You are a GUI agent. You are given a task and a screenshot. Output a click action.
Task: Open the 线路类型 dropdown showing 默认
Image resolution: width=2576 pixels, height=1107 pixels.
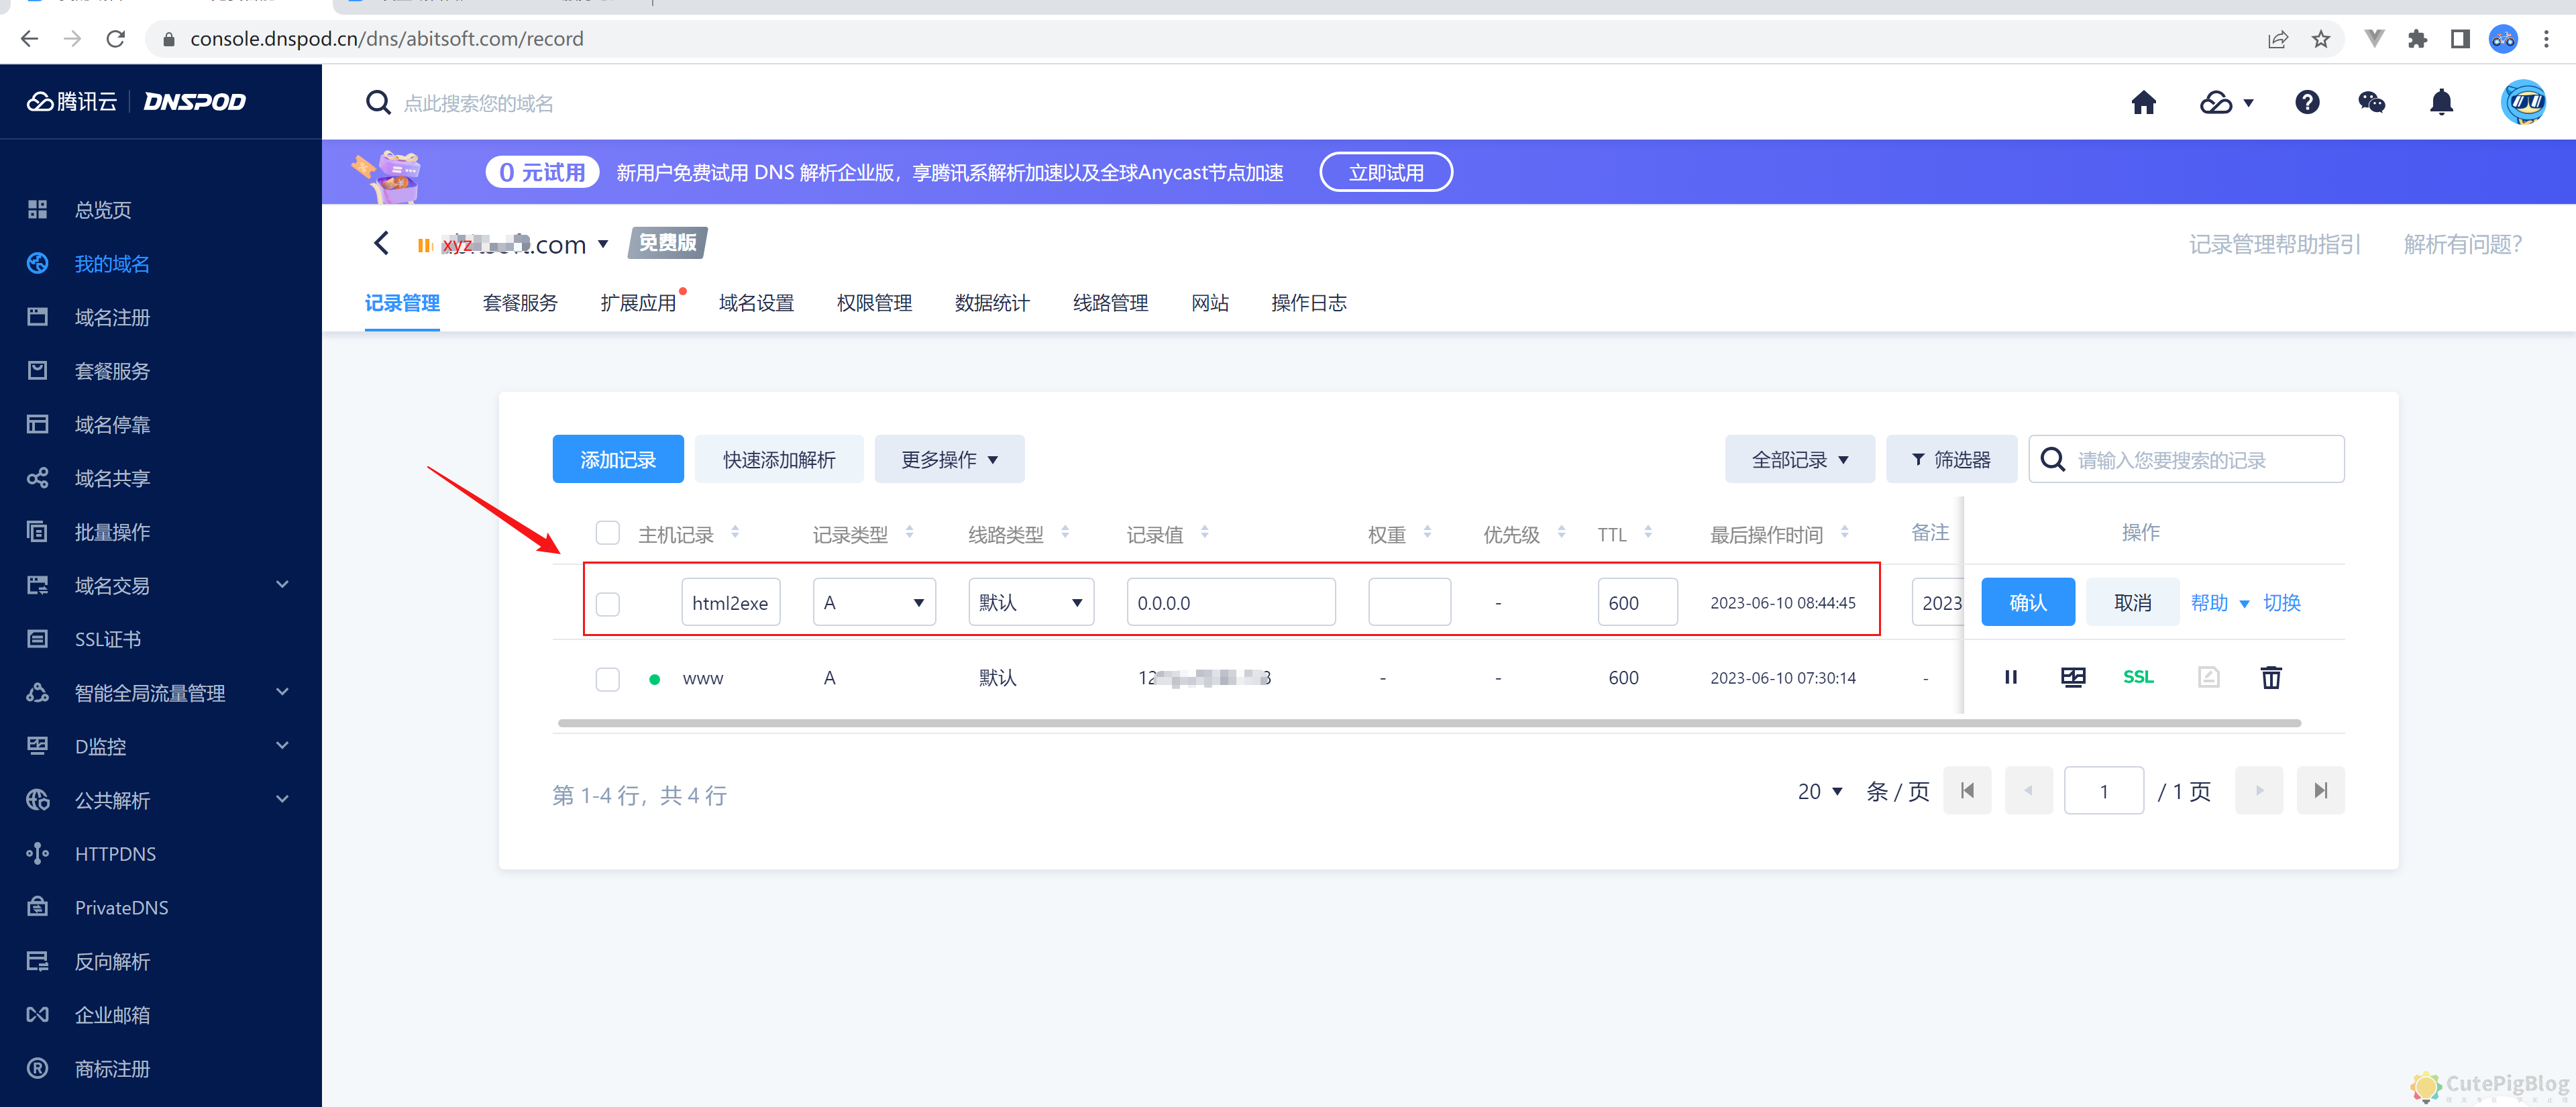tap(1030, 601)
